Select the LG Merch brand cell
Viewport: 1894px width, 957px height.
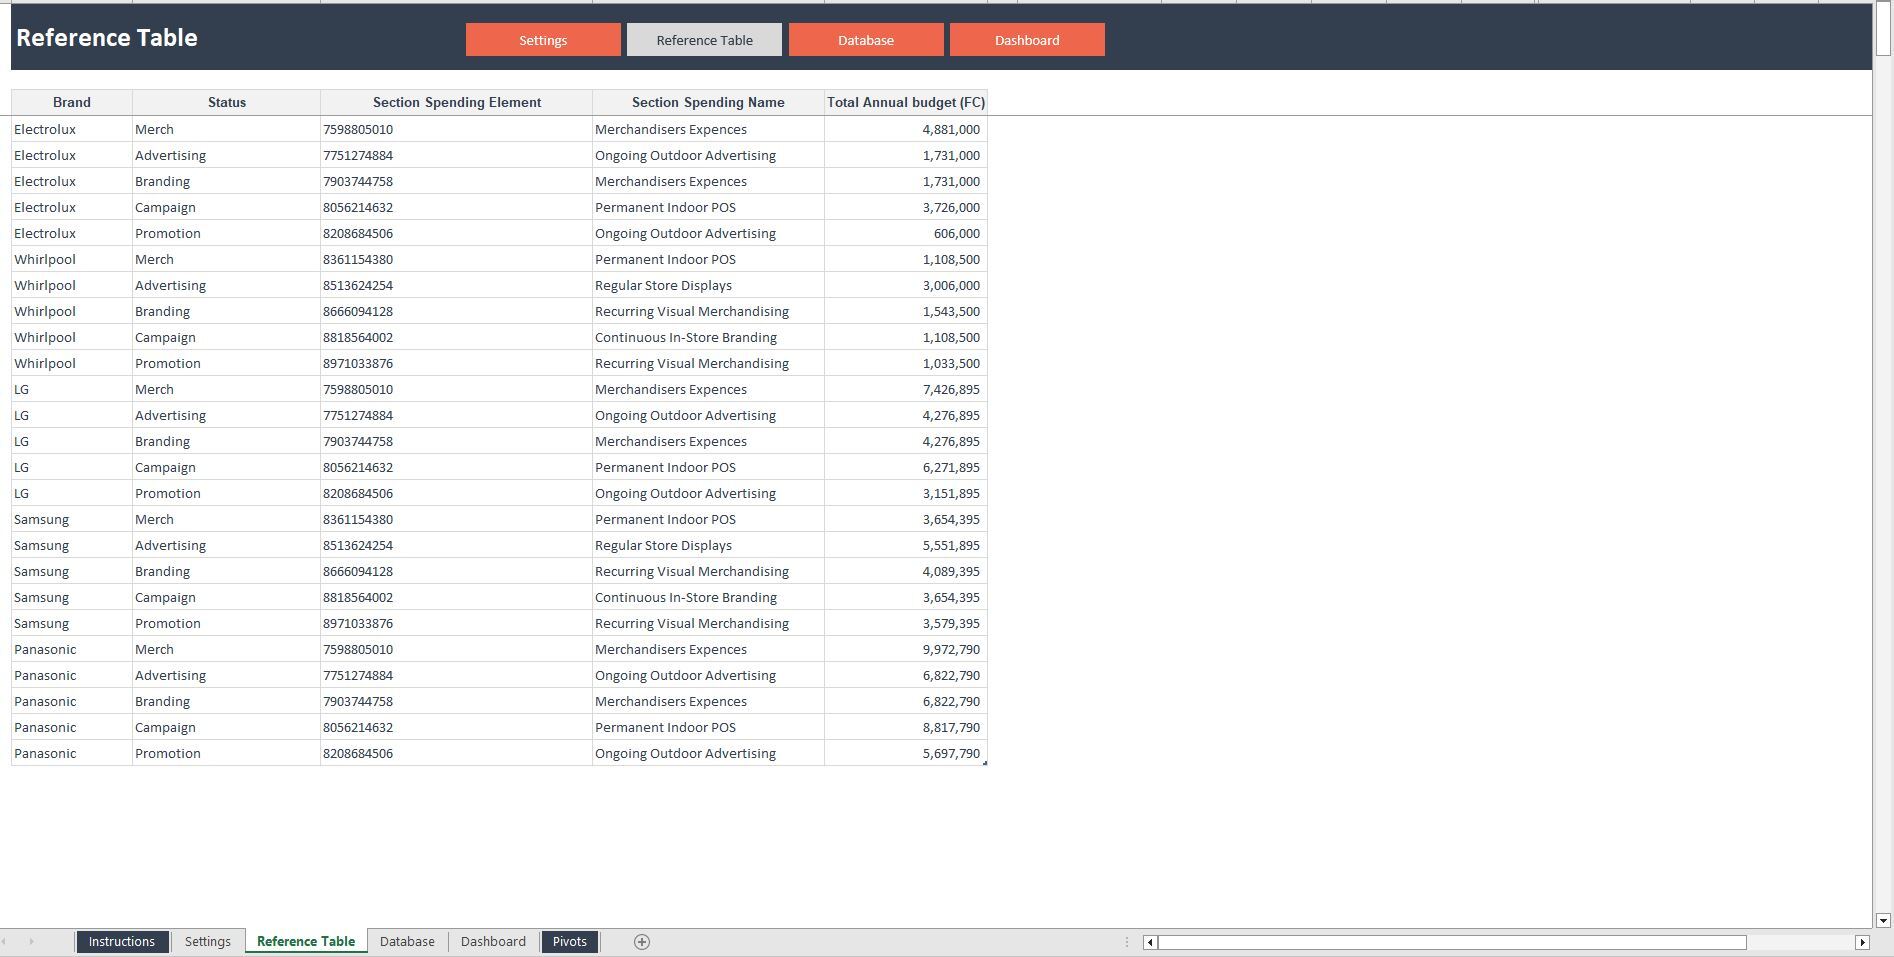[x=72, y=389]
